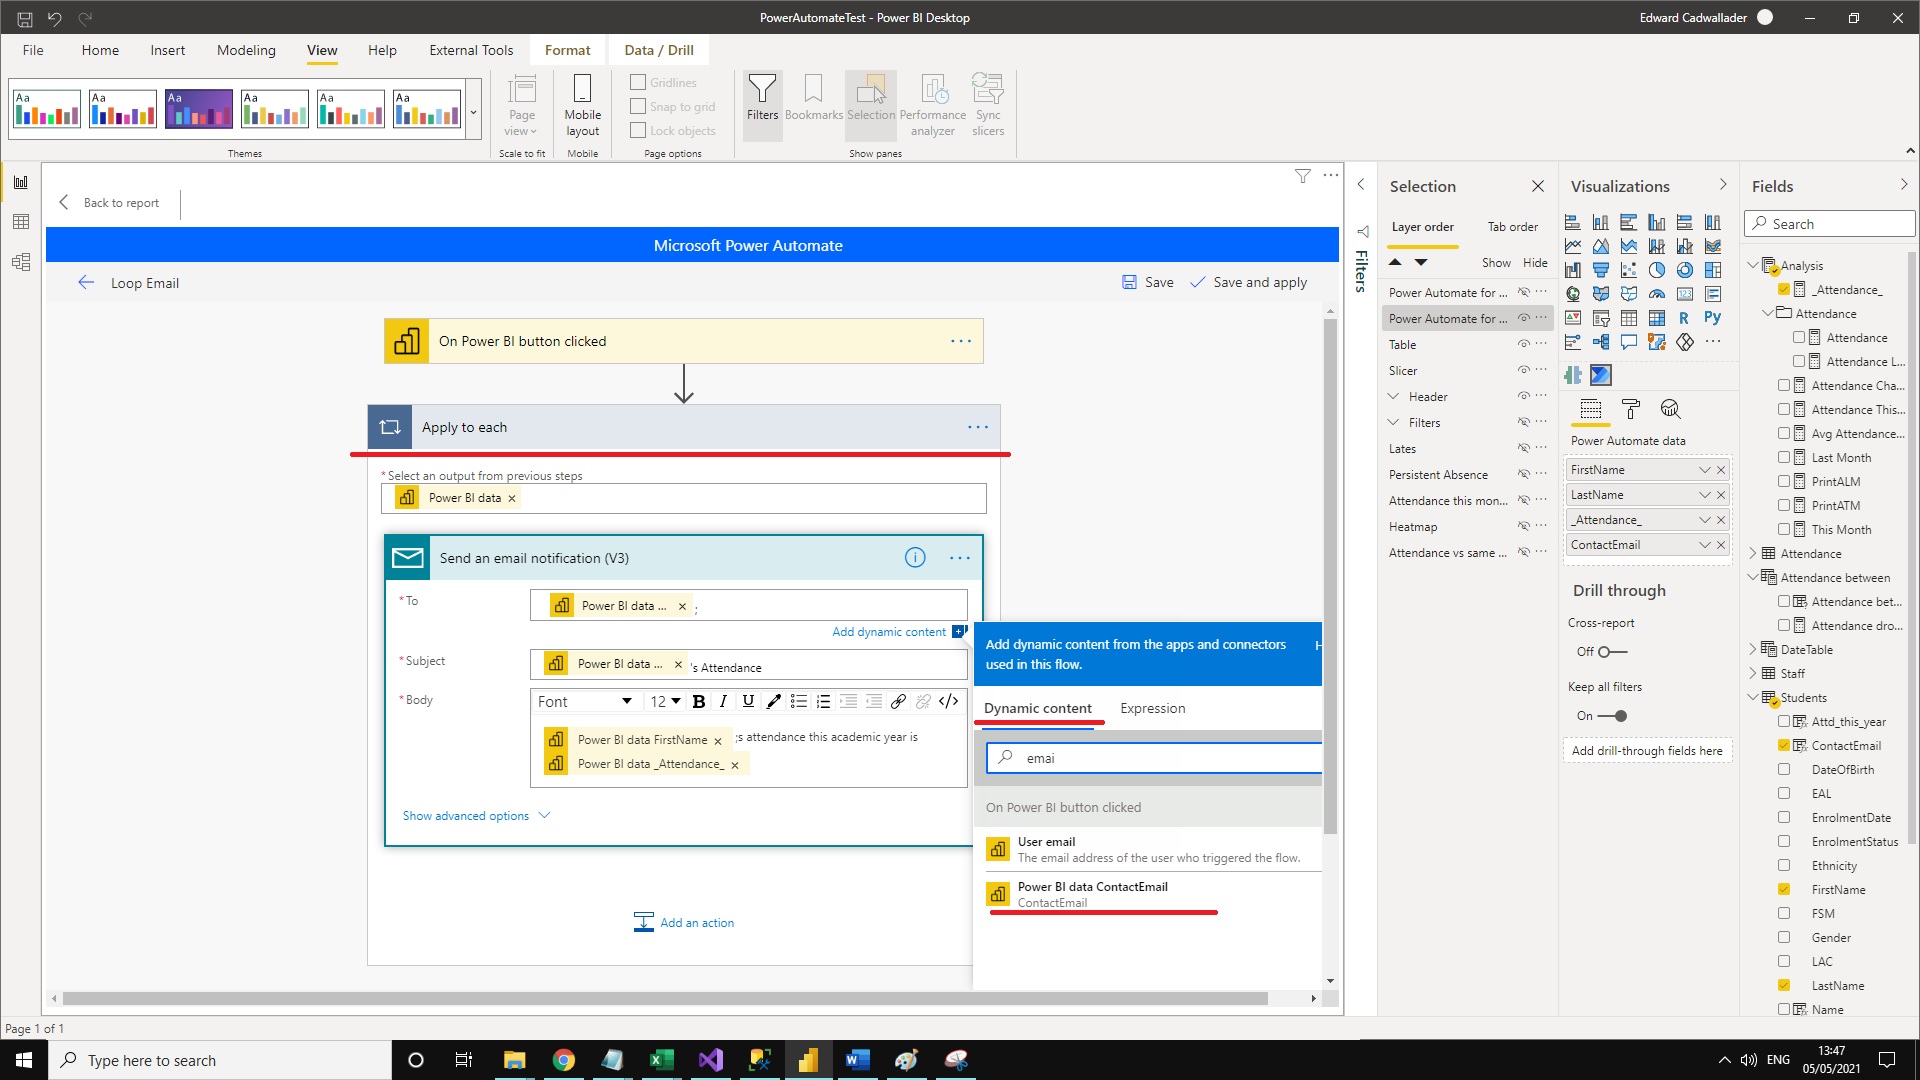This screenshot has width=1920, height=1080.
Task: Open Performance analyzer
Action: 932,105
